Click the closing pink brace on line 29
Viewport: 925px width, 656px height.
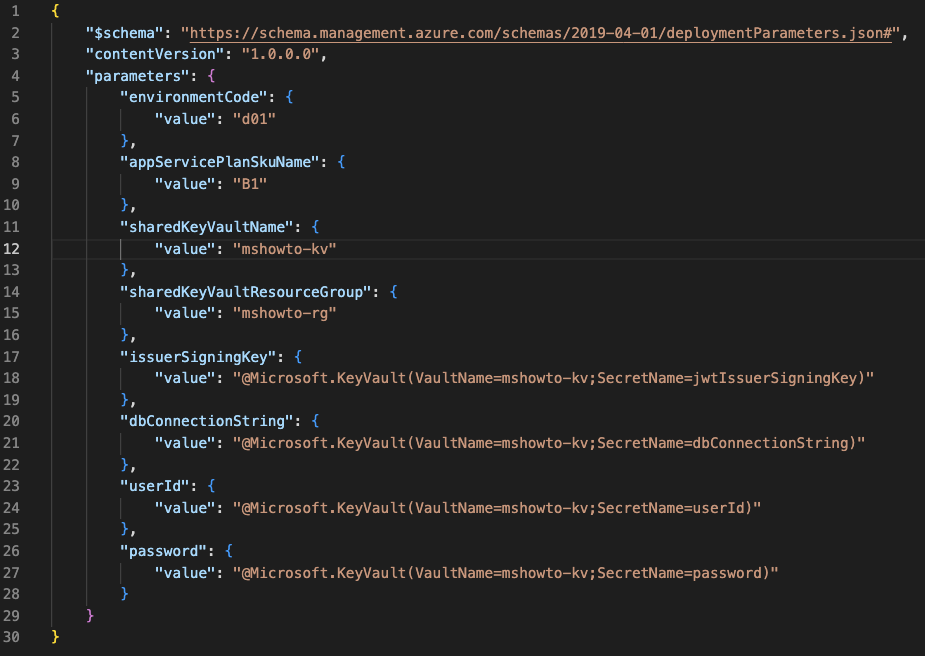pos(90,616)
